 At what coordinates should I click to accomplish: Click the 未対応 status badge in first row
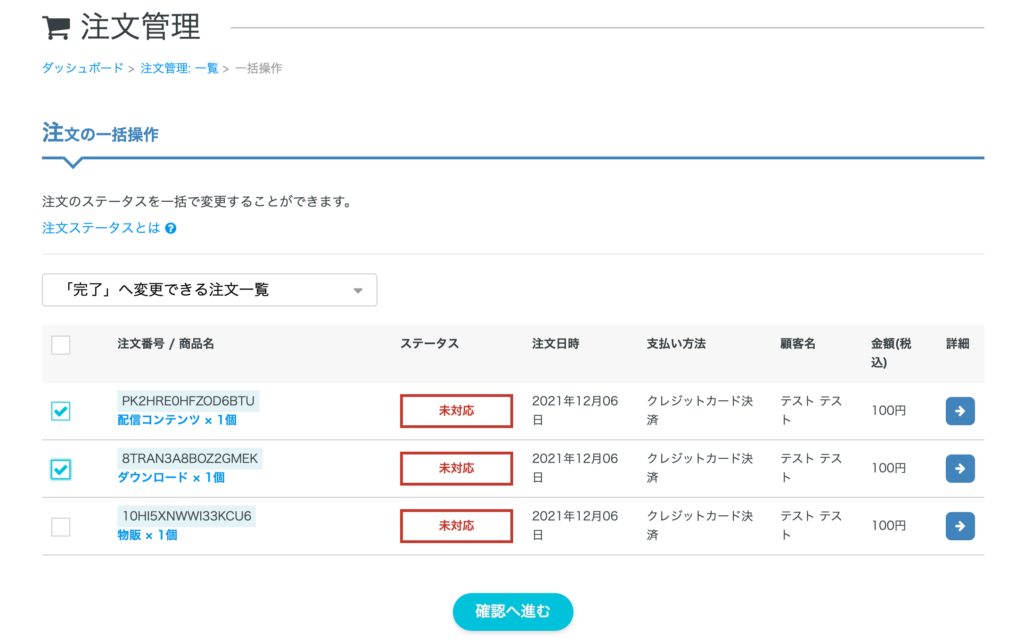tap(456, 411)
